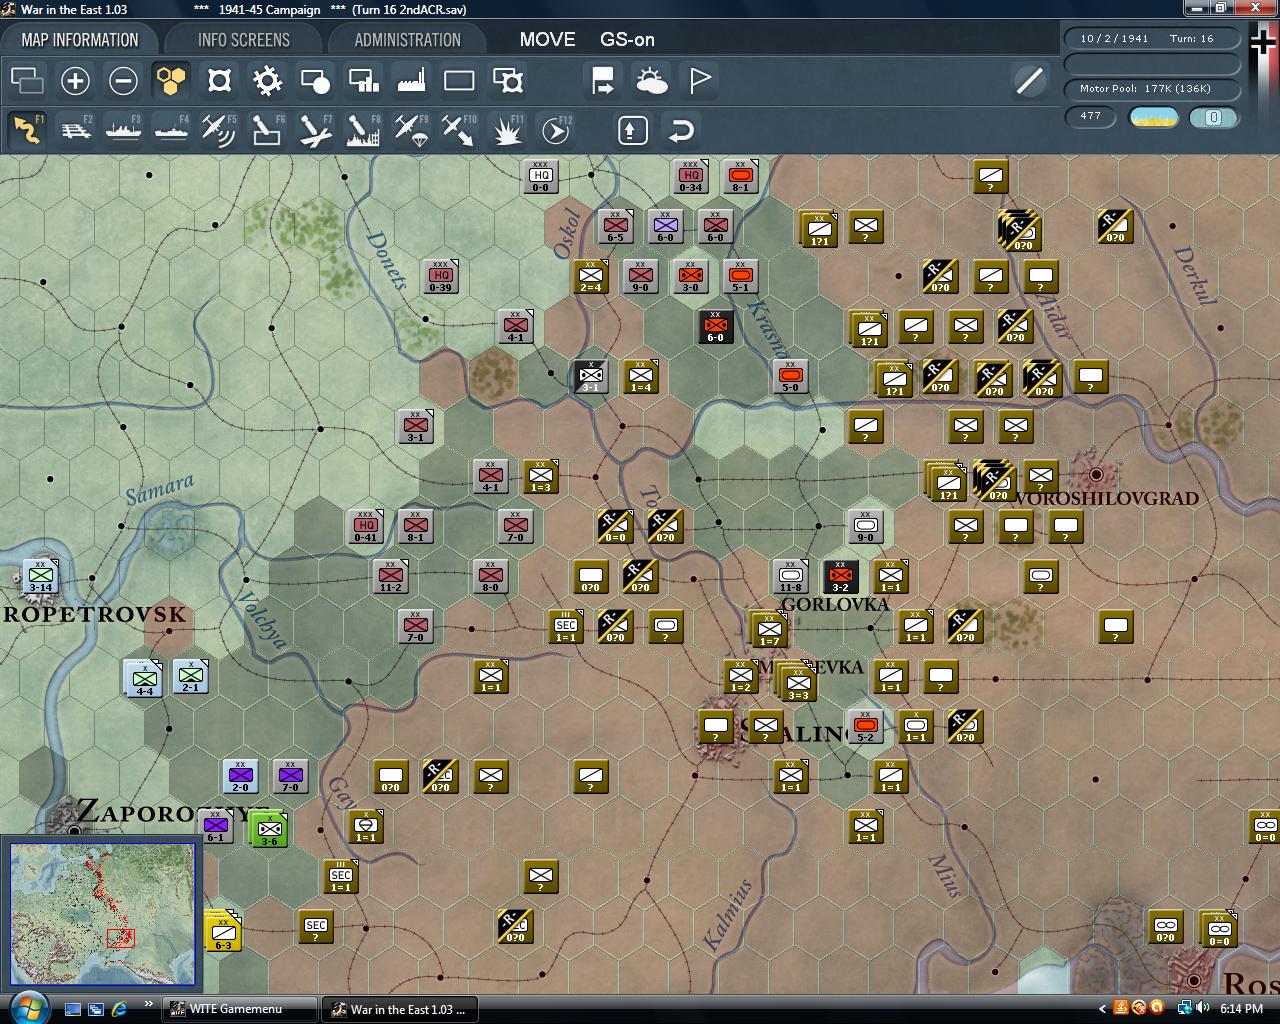This screenshot has height=1024, width=1280.
Task: Show weather with the sun-cloud icon
Action: [651, 80]
